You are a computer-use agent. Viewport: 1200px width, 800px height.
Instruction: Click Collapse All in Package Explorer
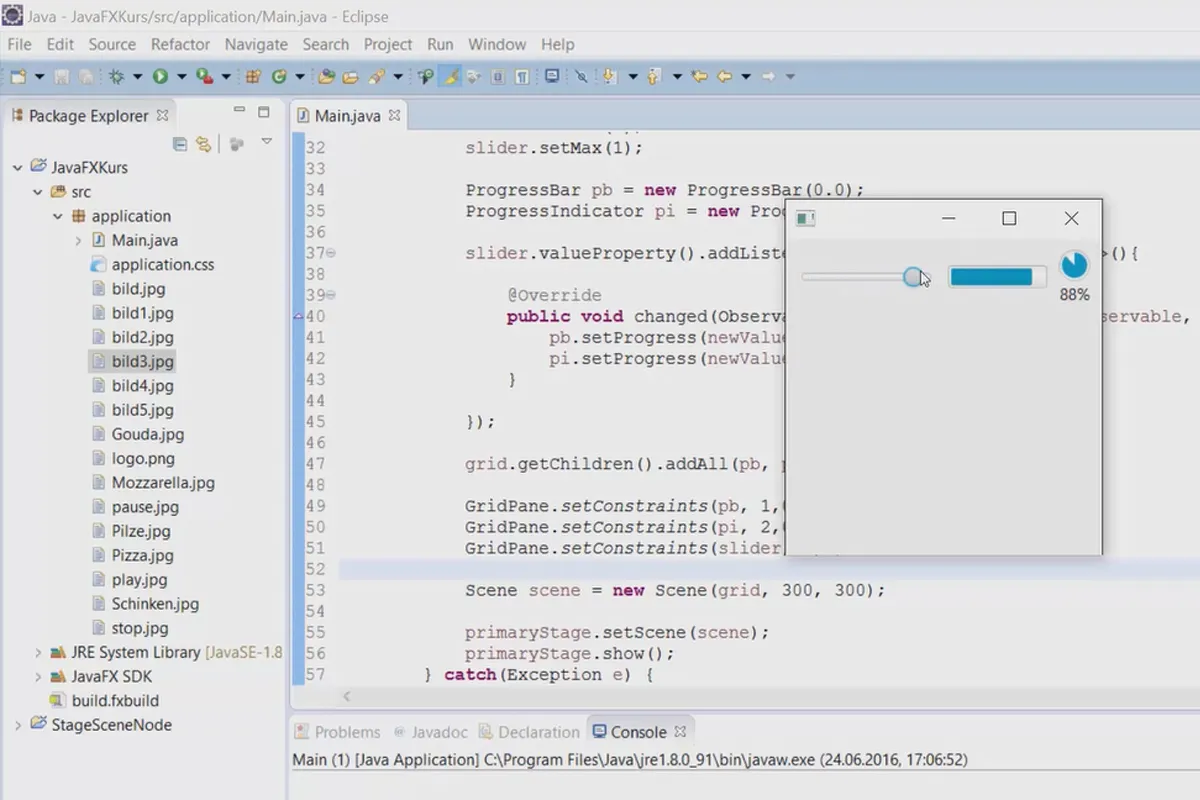[180, 144]
